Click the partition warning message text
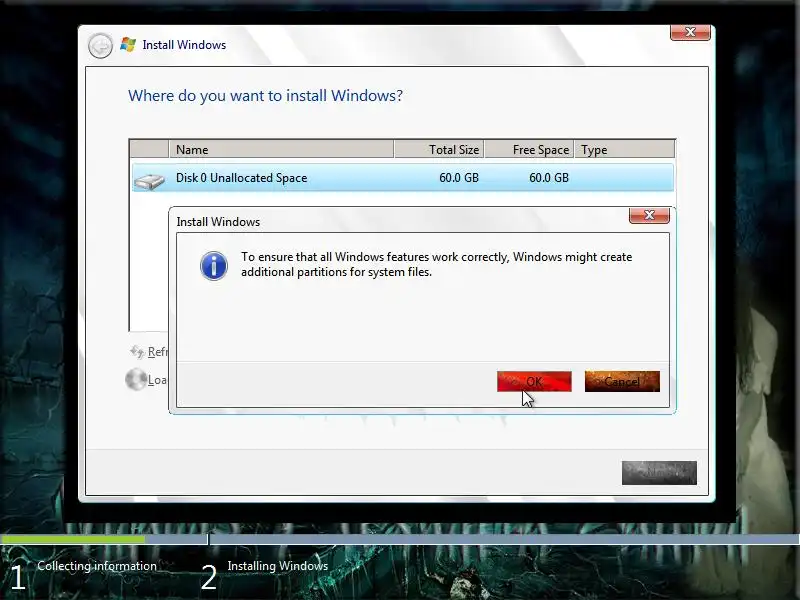This screenshot has width=800, height=600. pyautogui.click(x=437, y=264)
